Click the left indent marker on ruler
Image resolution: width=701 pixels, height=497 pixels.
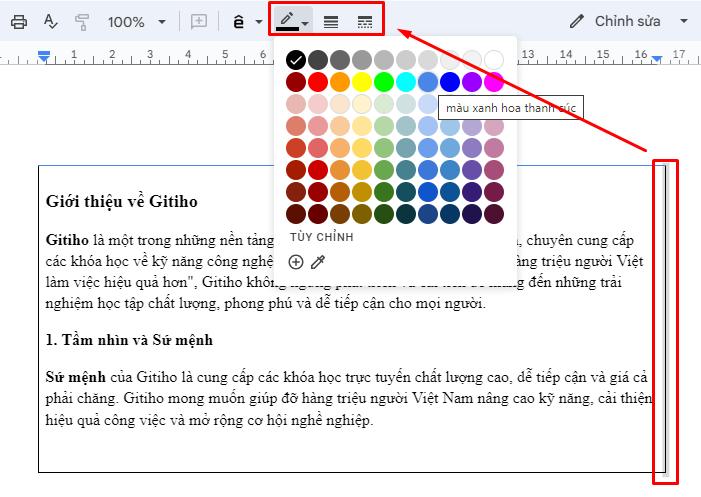44,56
